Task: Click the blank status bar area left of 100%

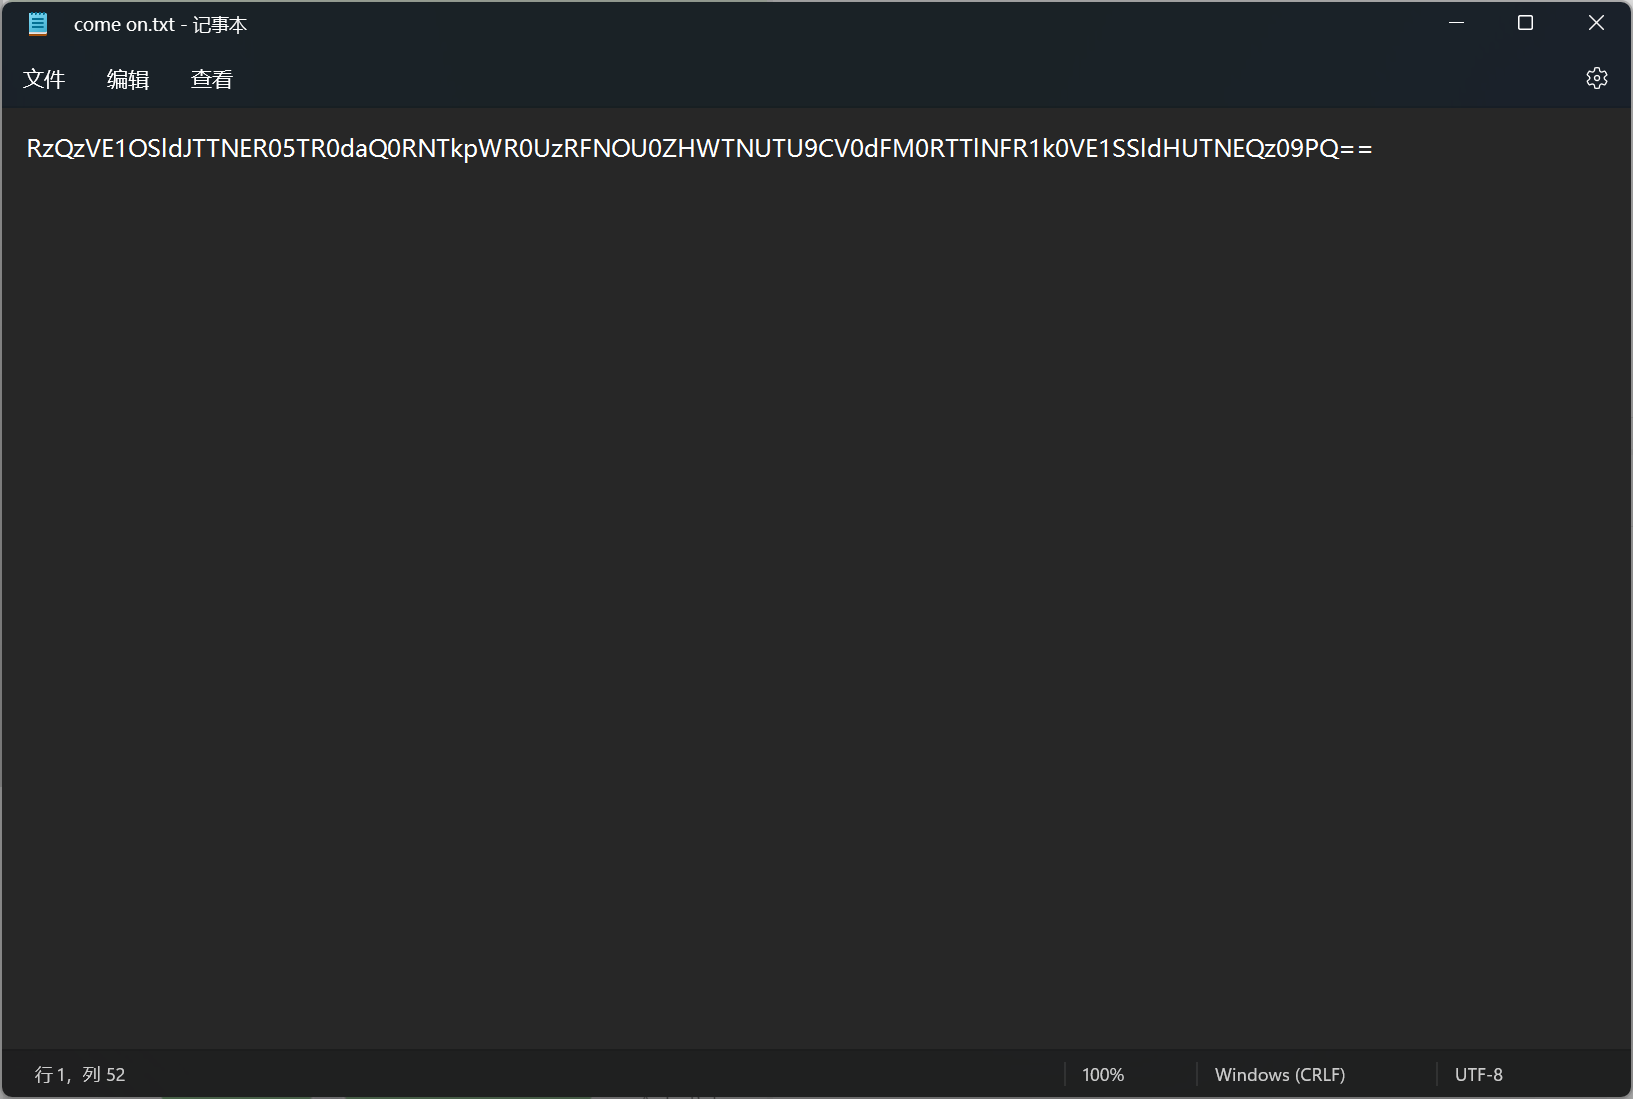Action: tap(600, 1074)
